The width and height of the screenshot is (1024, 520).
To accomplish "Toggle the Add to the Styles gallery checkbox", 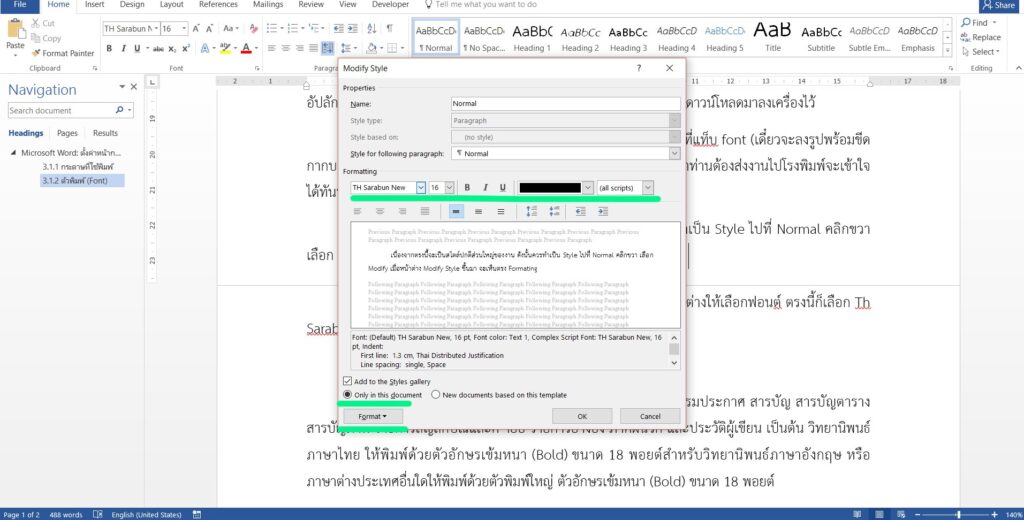I will click(347, 381).
